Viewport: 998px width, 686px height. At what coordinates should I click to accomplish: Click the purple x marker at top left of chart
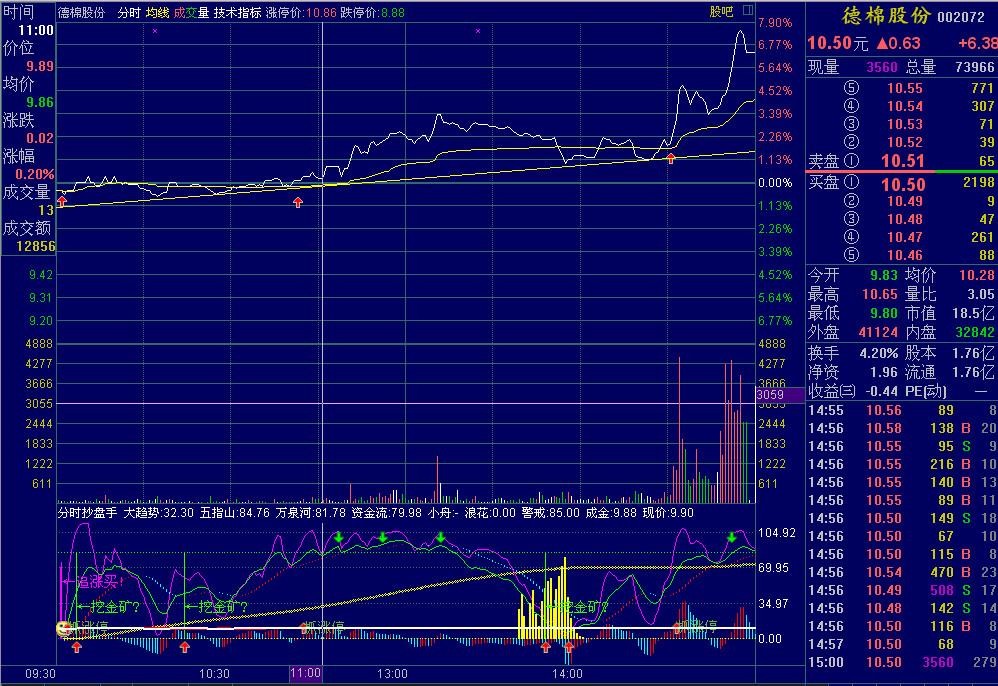point(154,32)
